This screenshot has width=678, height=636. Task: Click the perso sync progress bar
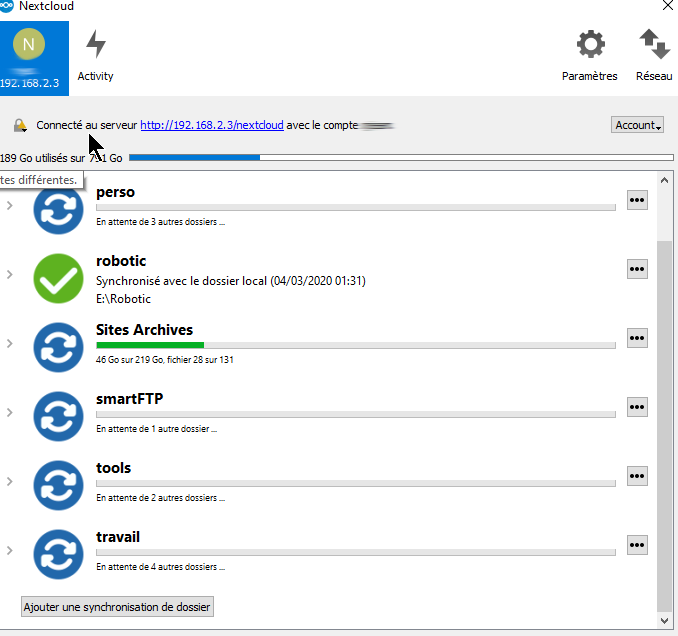[356, 207]
